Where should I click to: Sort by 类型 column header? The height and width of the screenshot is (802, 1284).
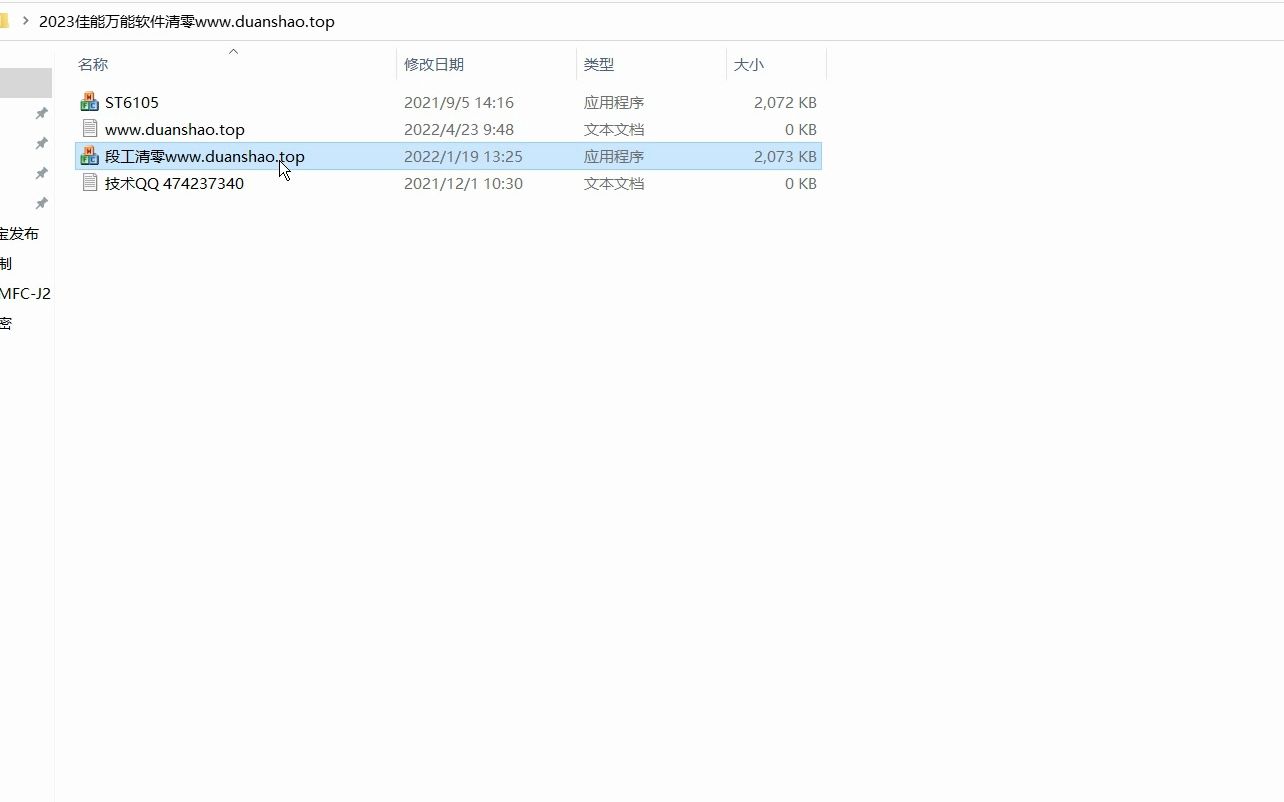coord(599,64)
